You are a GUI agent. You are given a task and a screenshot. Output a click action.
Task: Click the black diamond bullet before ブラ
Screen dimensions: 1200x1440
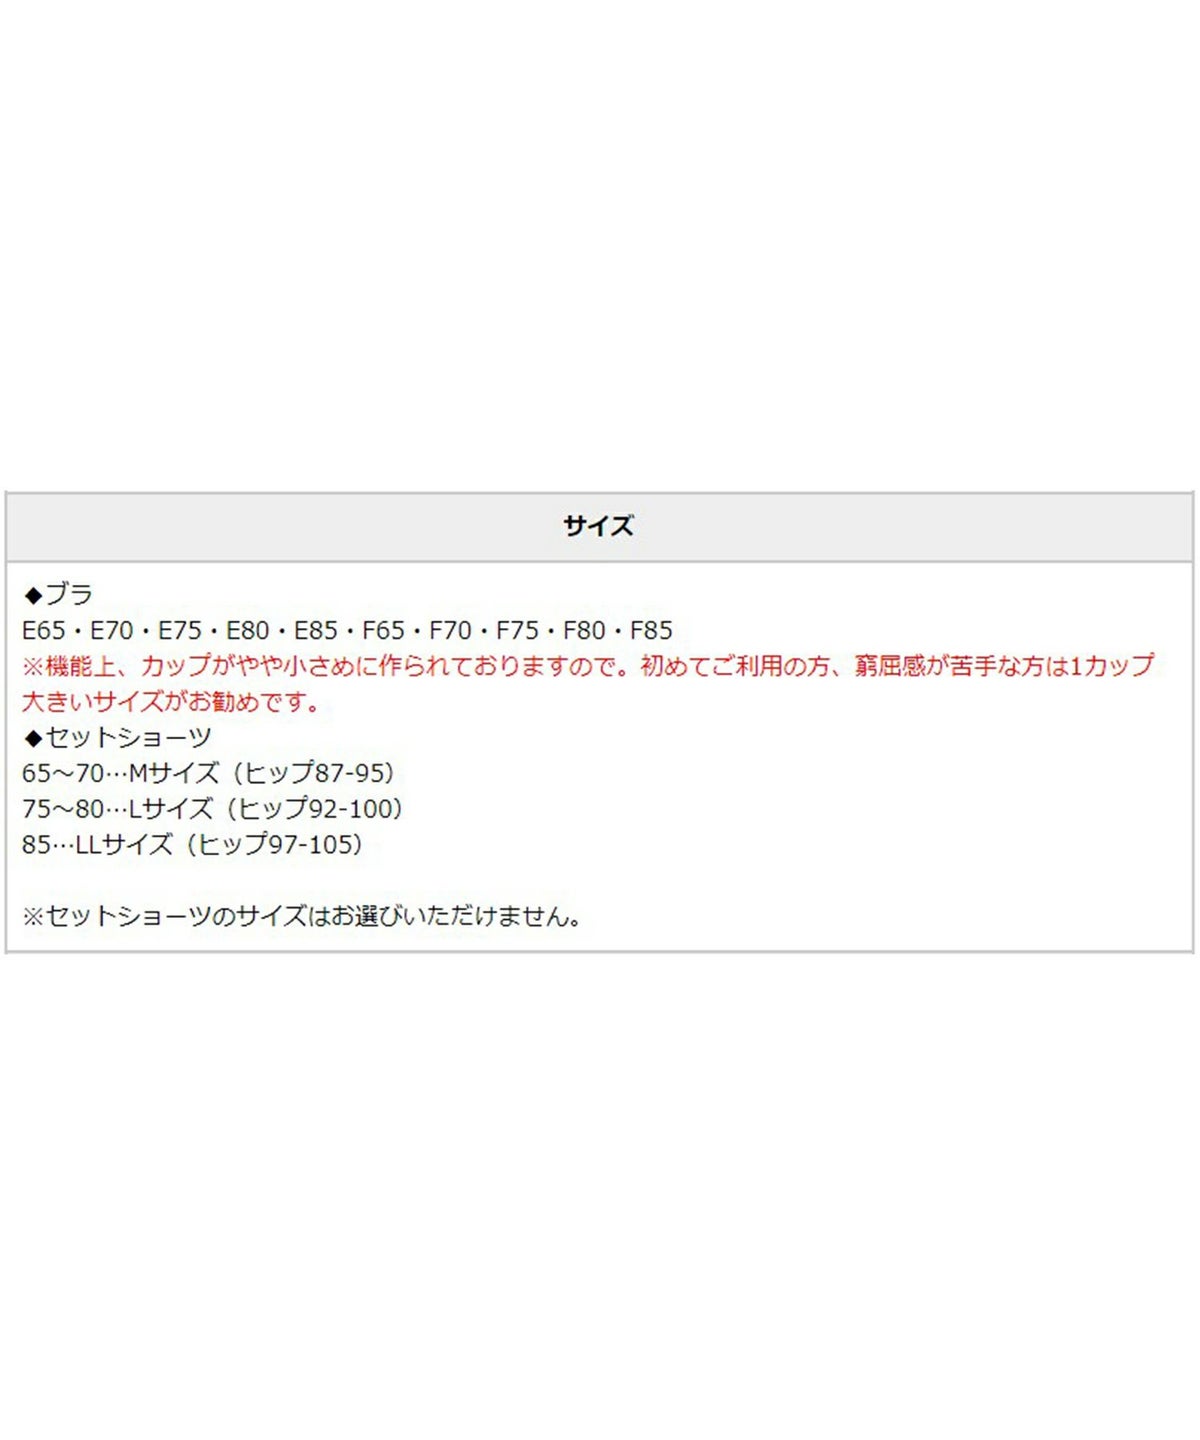(x=33, y=595)
